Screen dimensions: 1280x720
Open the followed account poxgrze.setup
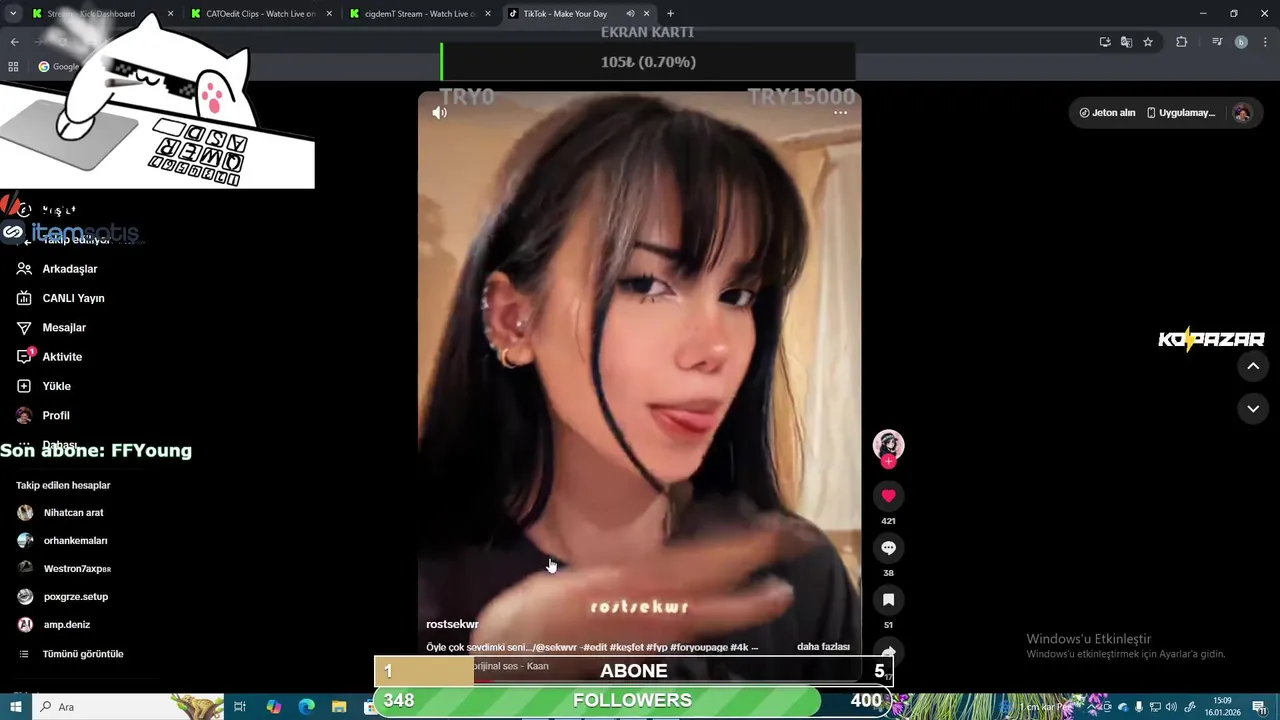point(62,597)
